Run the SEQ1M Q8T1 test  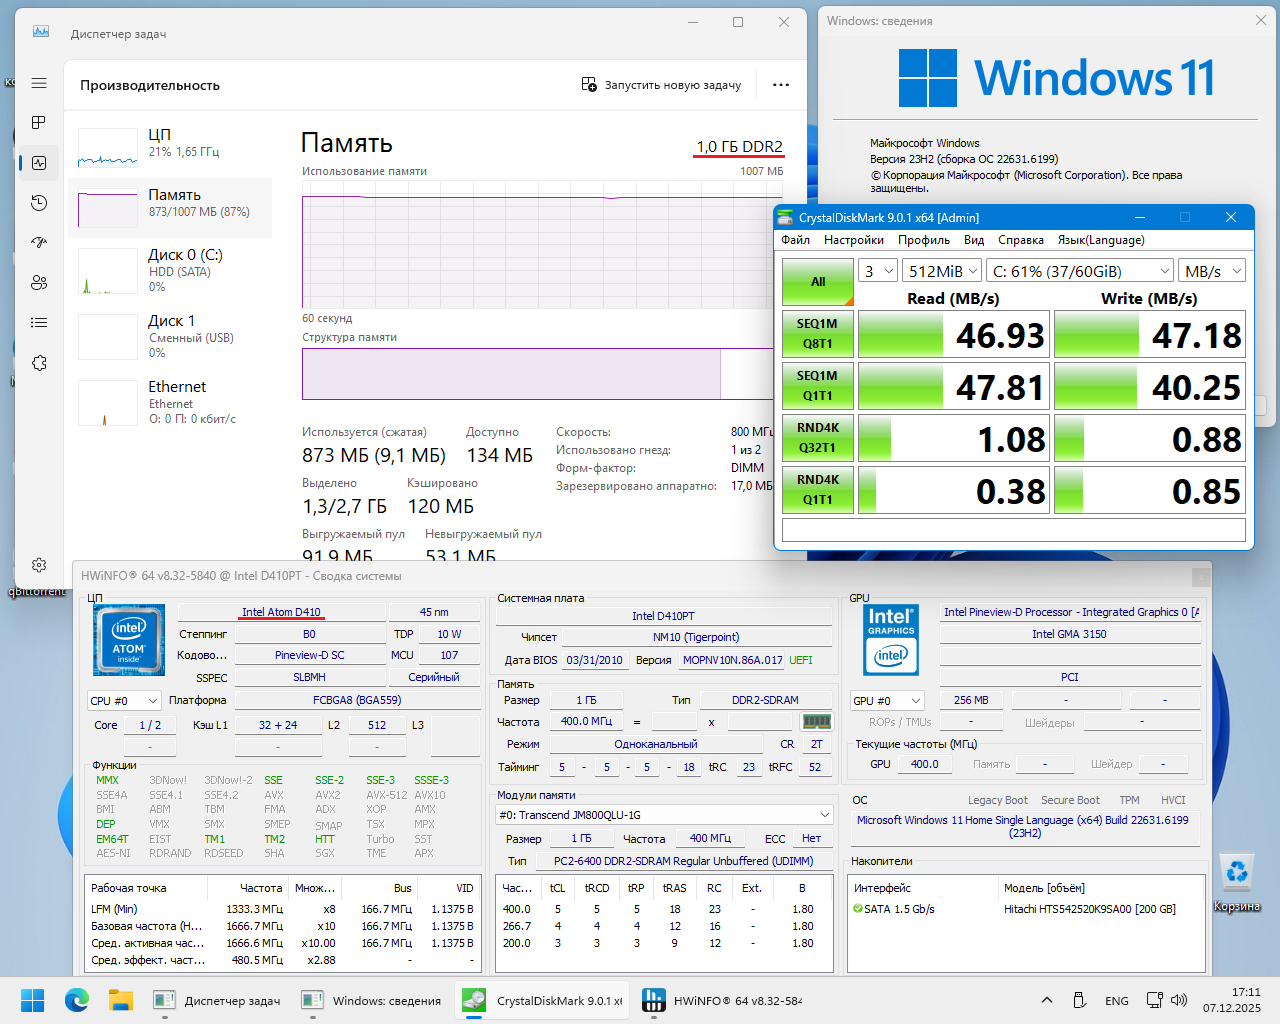click(x=818, y=334)
